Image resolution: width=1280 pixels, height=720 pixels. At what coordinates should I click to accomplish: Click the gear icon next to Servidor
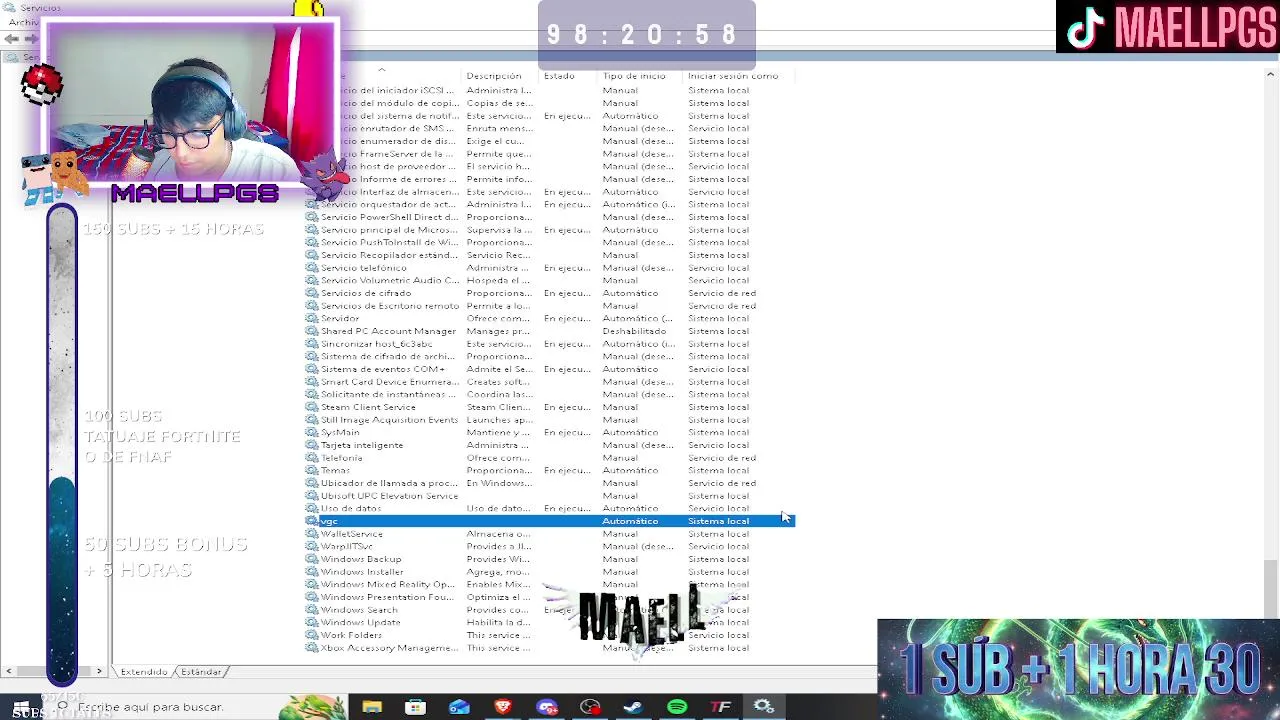click(x=312, y=318)
